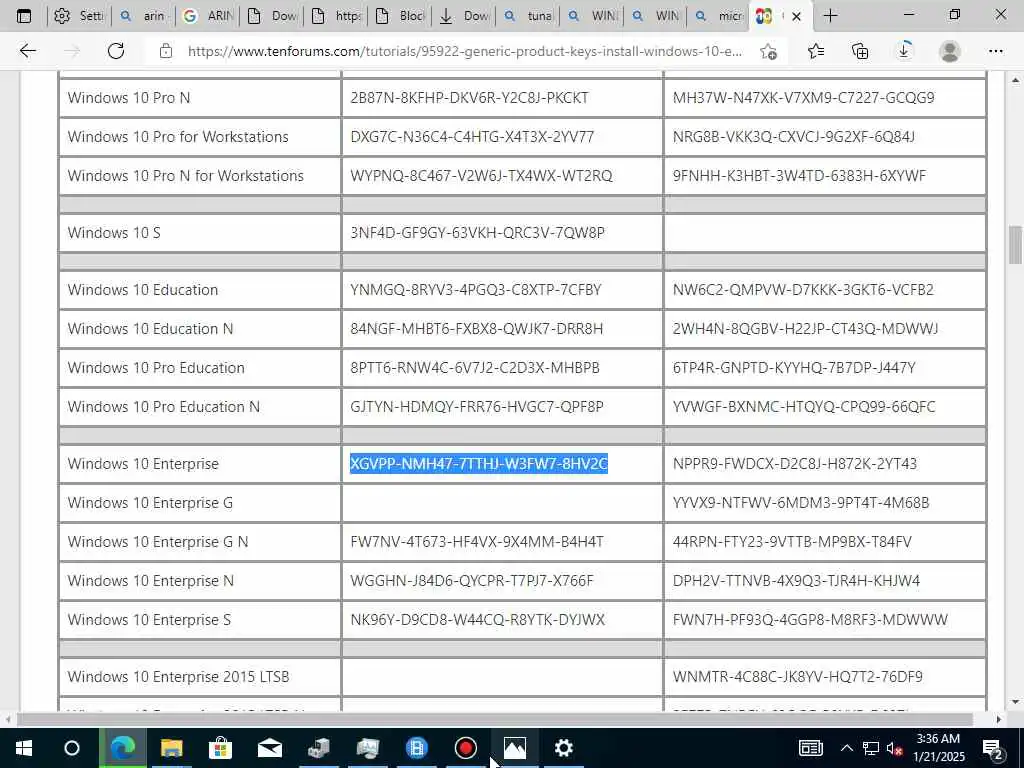This screenshot has width=1024, height=768.
Task: Open the tab actions menu icon
Action: tap(24, 16)
